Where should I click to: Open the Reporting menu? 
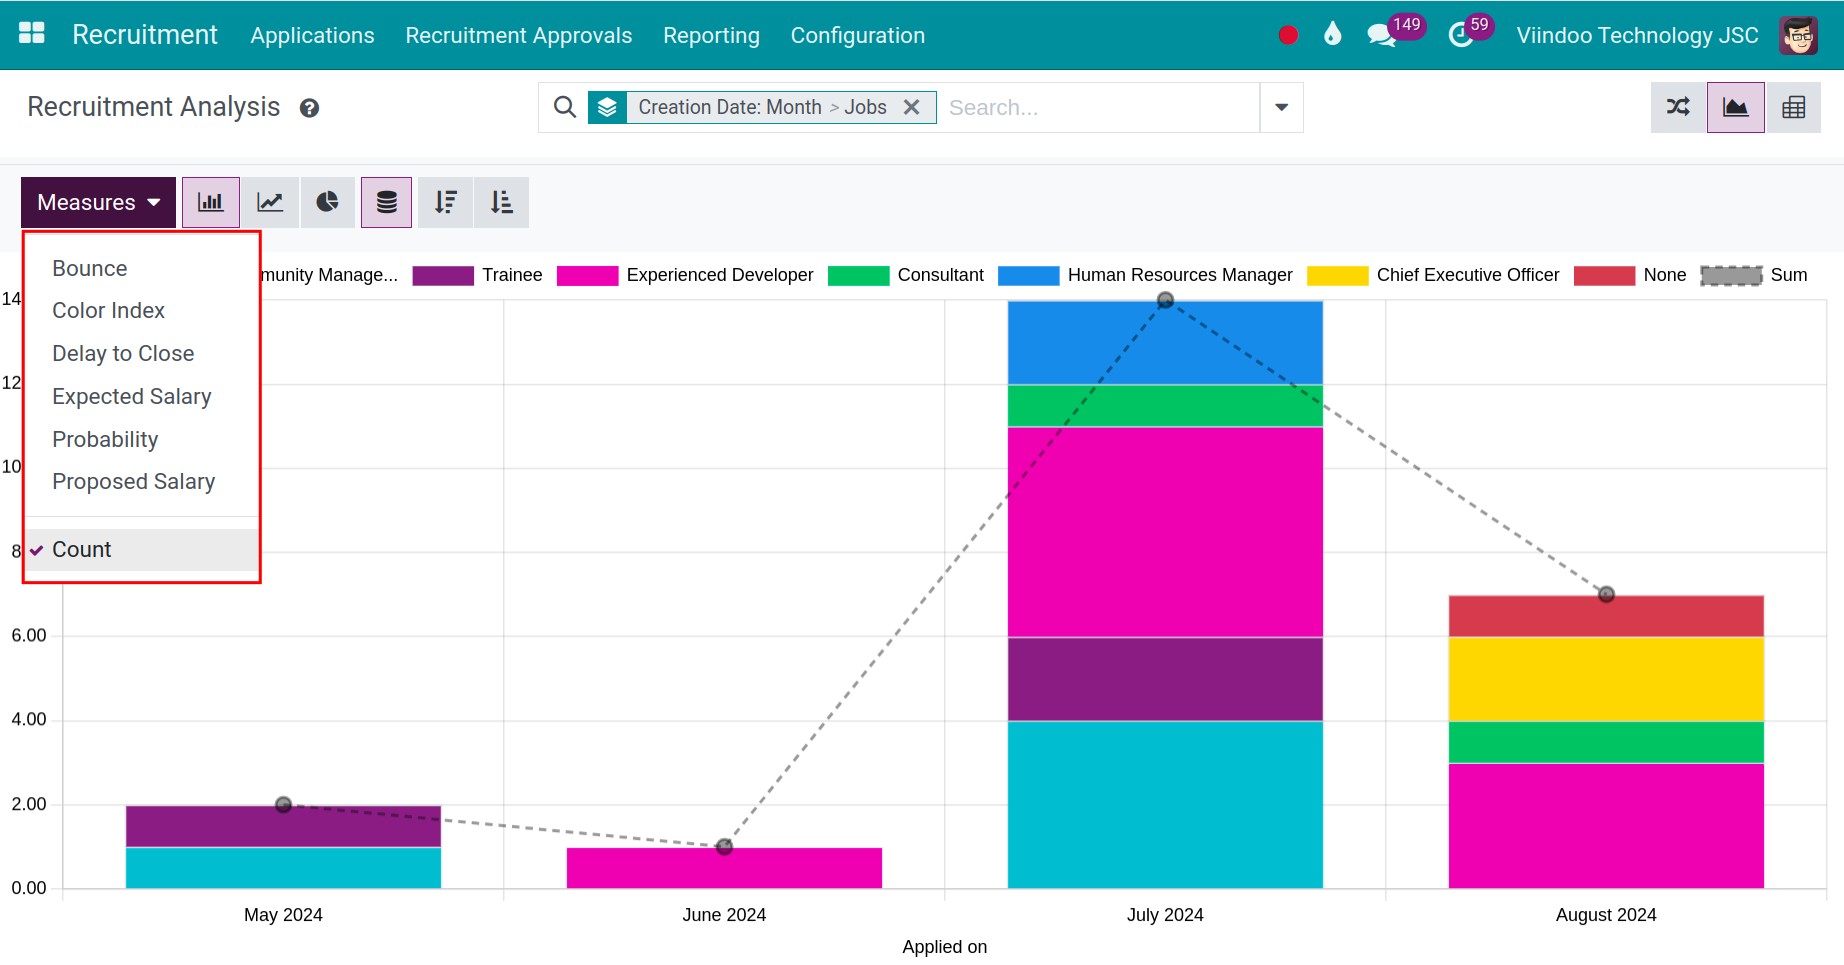coord(711,35)
